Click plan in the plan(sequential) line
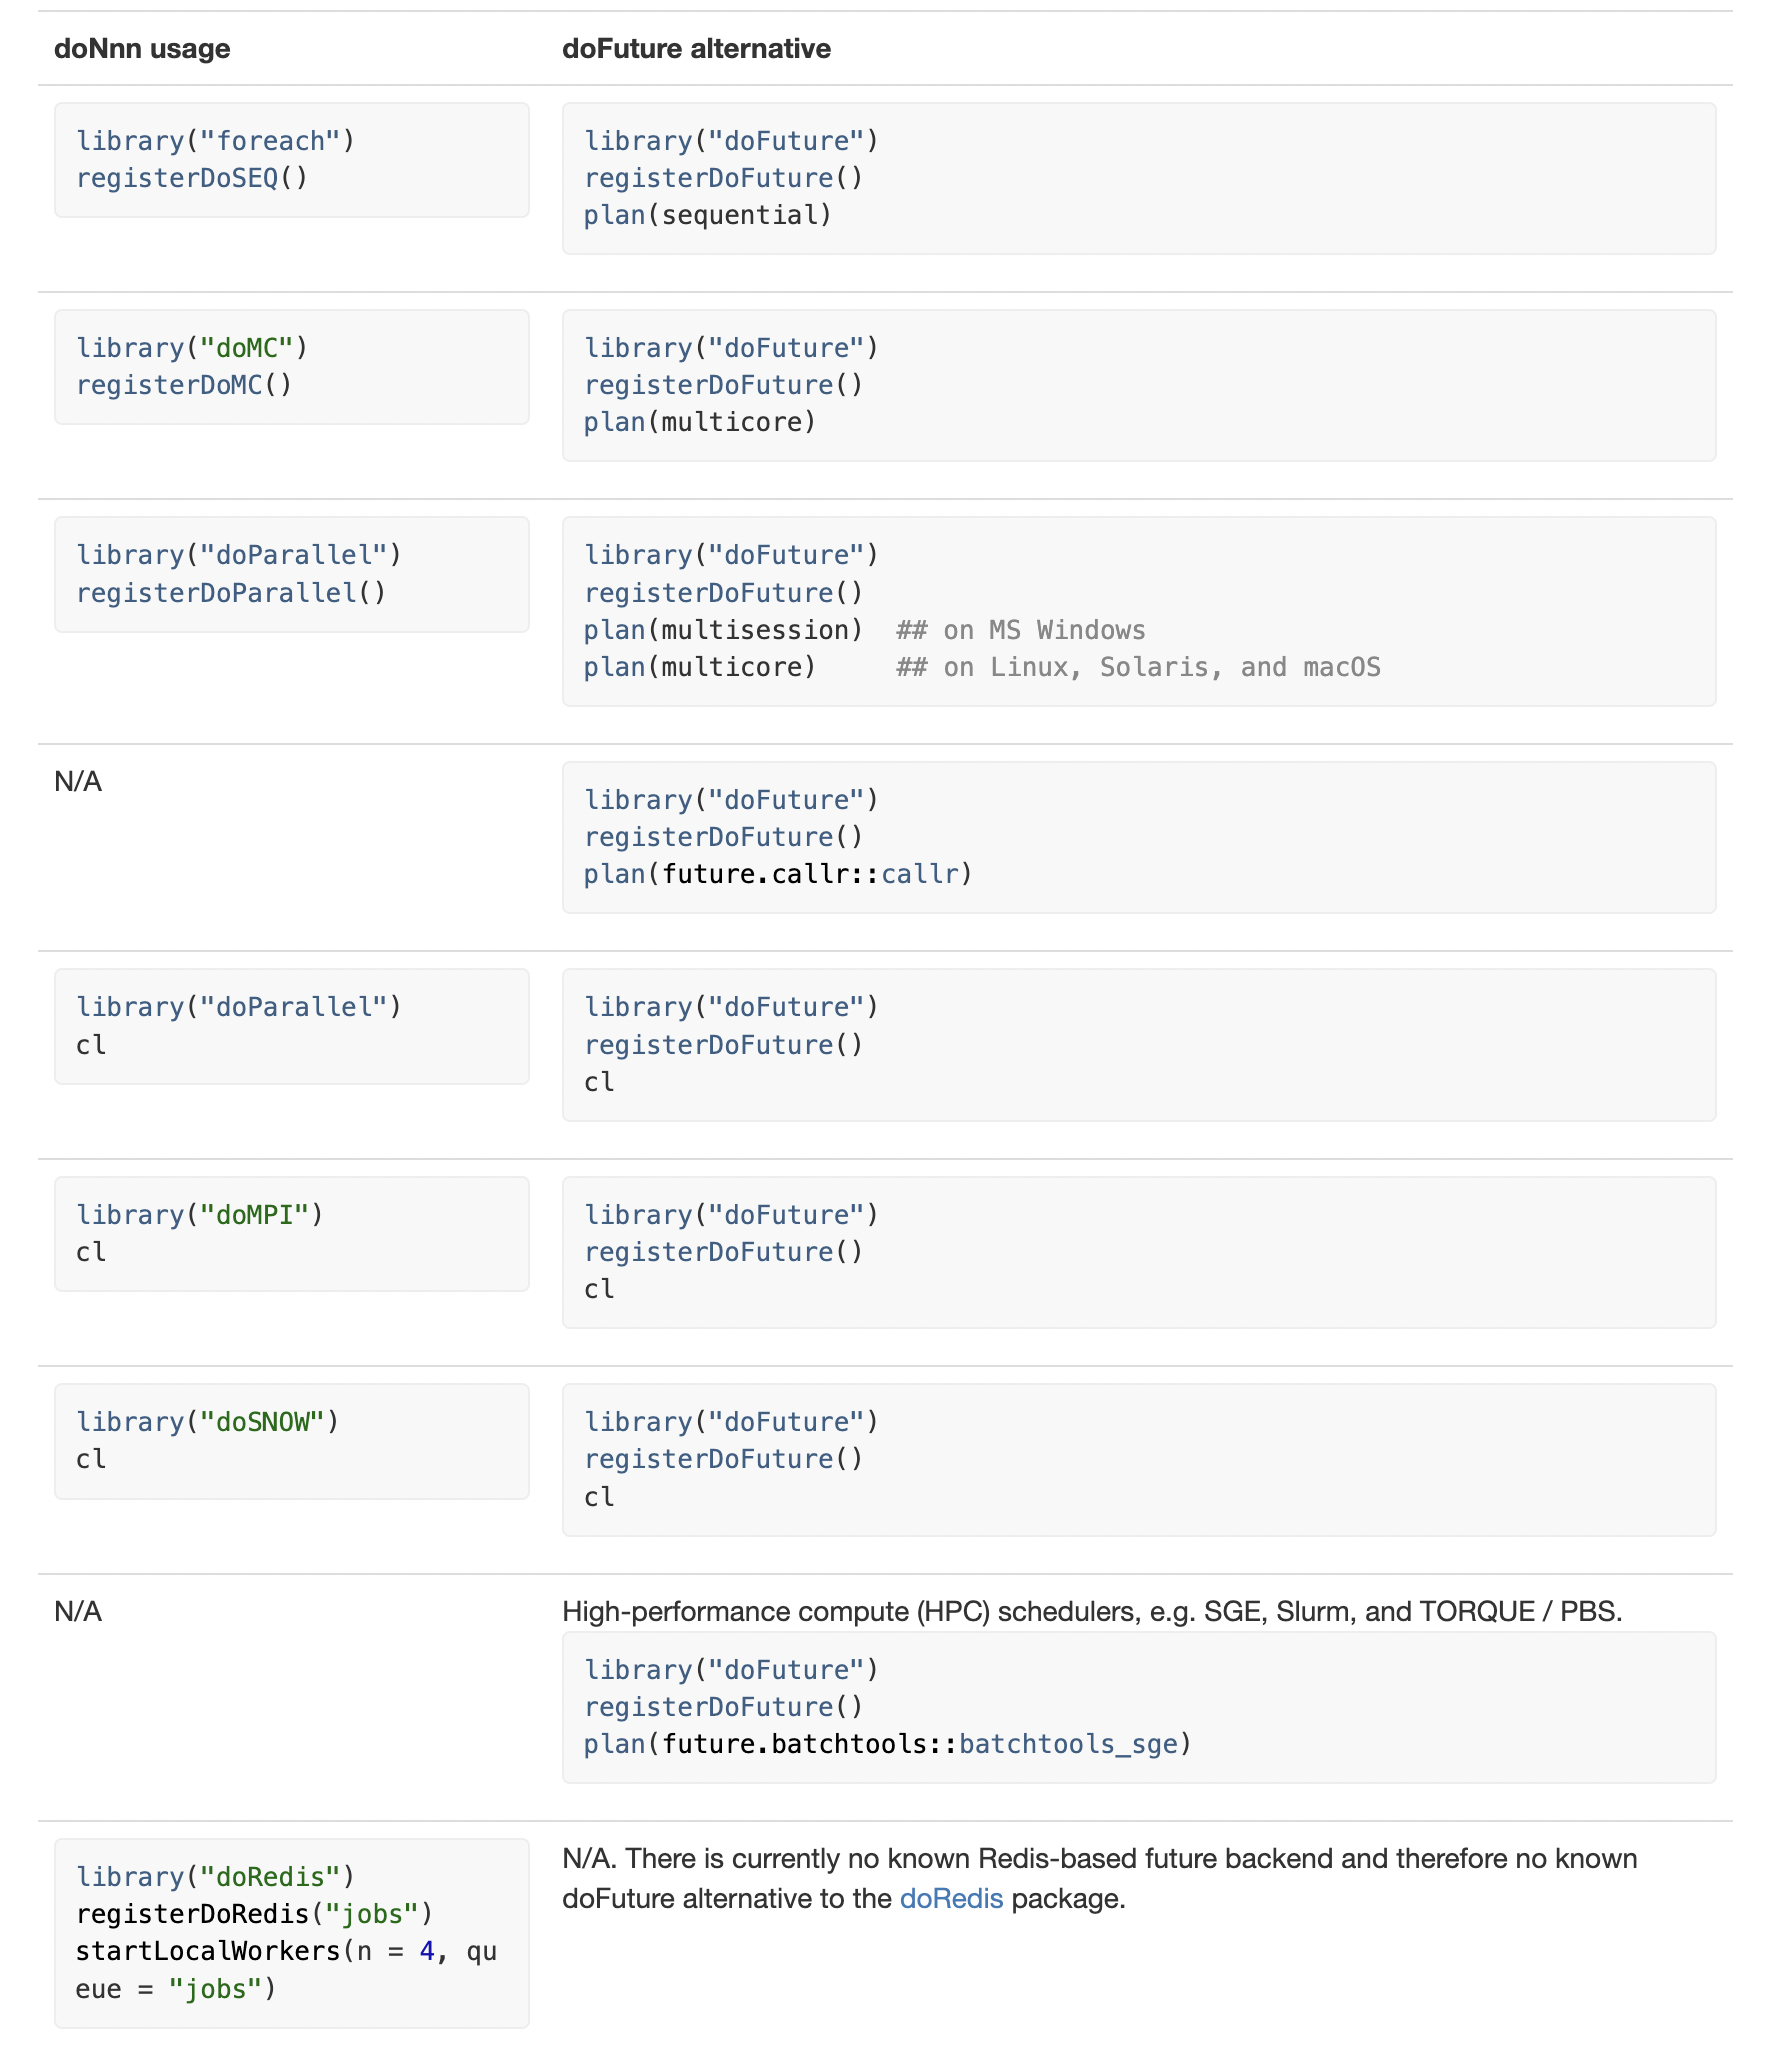The width and height of the screenshot is (1770, 2052). (x=614, y=215)
